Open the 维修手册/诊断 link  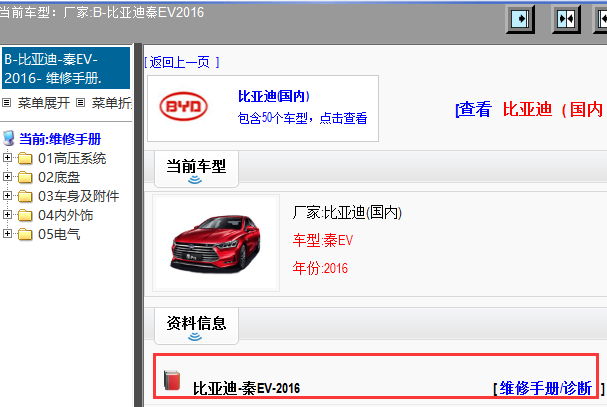[545, 388]
